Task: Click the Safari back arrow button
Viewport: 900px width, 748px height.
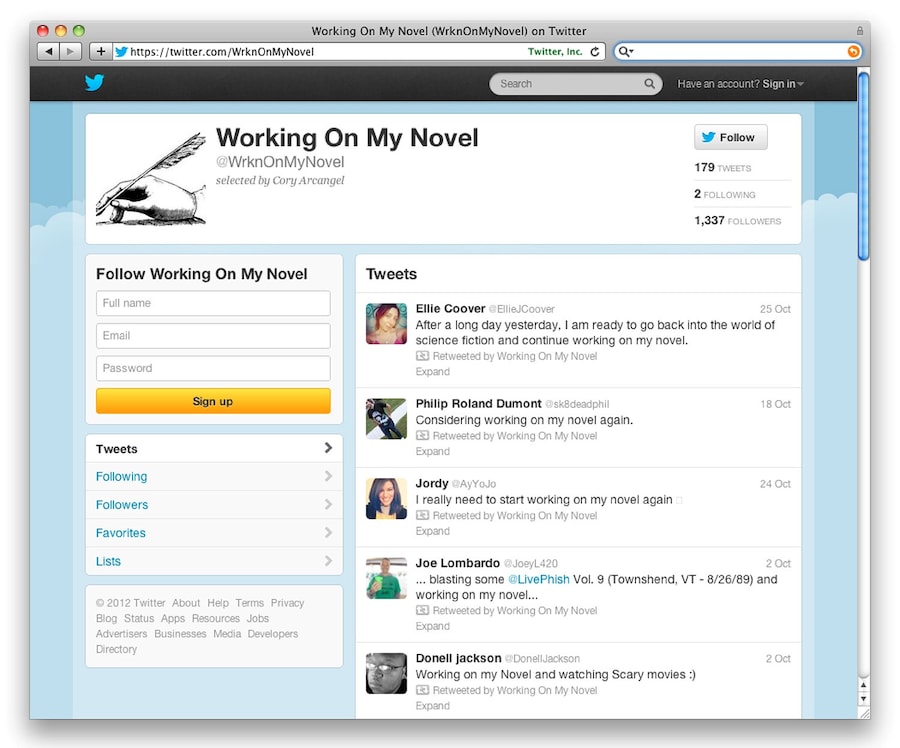Action: point(48,51)
